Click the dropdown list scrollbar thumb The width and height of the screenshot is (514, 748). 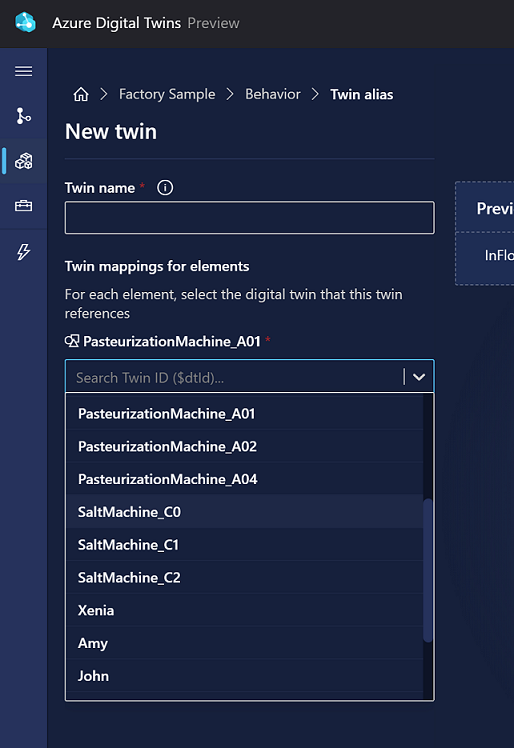pos(428,570)
